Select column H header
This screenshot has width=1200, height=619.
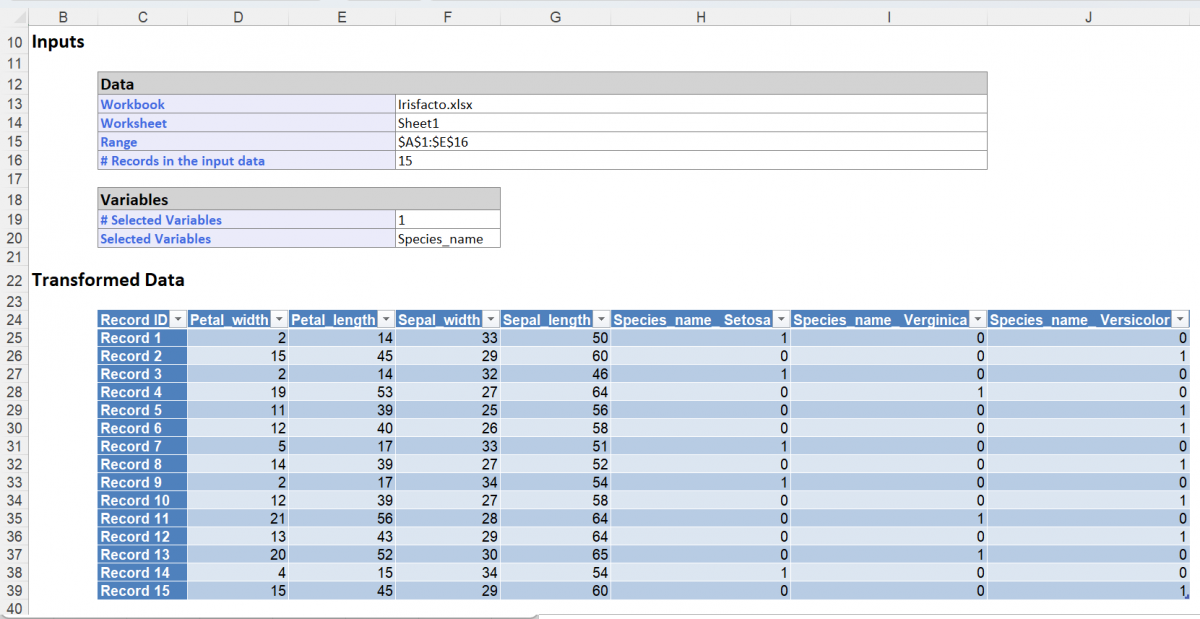click(700, 17)
